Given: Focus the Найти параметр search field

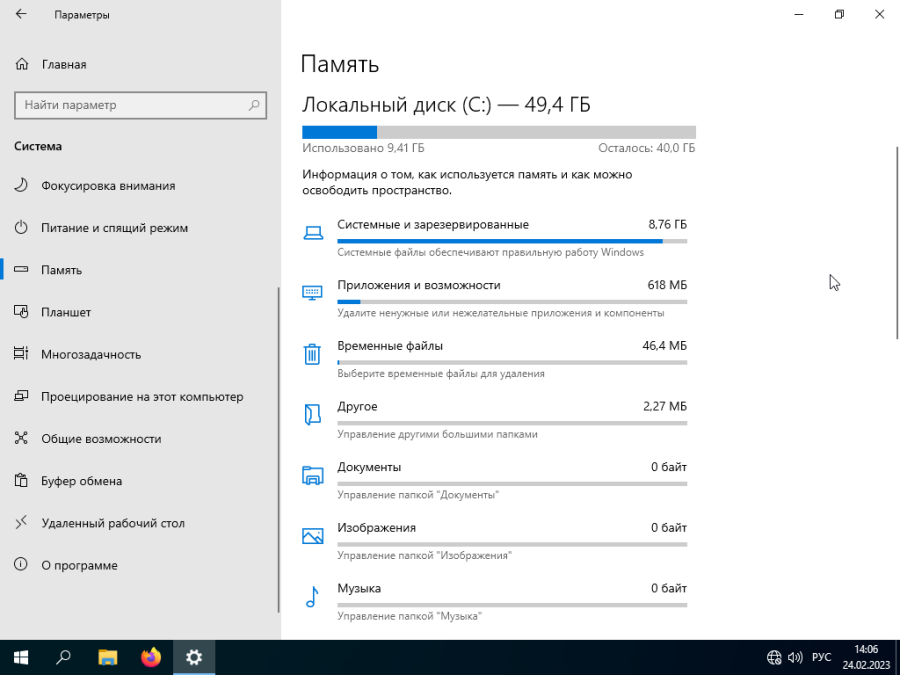Looking at the screenshot, I should click(x=140, y=105).
